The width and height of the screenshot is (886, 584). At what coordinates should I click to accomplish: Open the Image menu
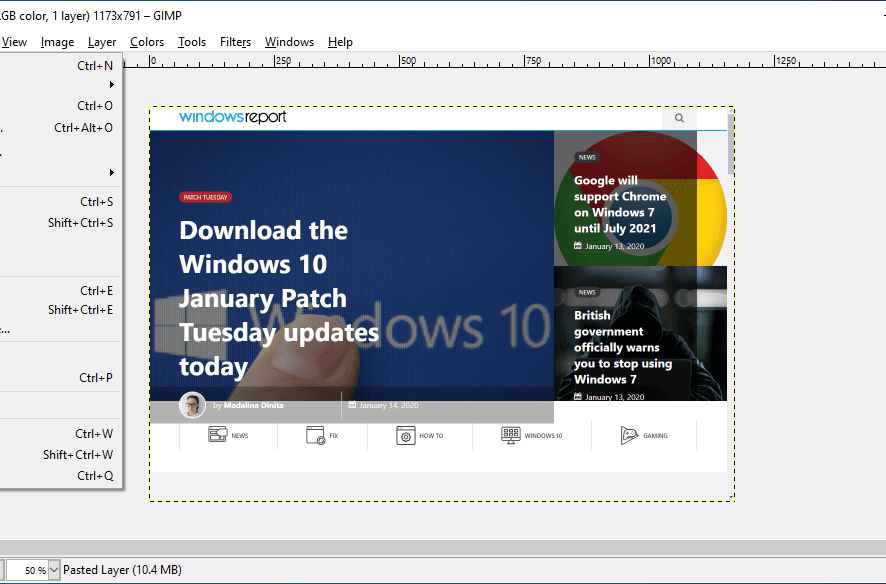pyautogui.click(x=57, y=42)
